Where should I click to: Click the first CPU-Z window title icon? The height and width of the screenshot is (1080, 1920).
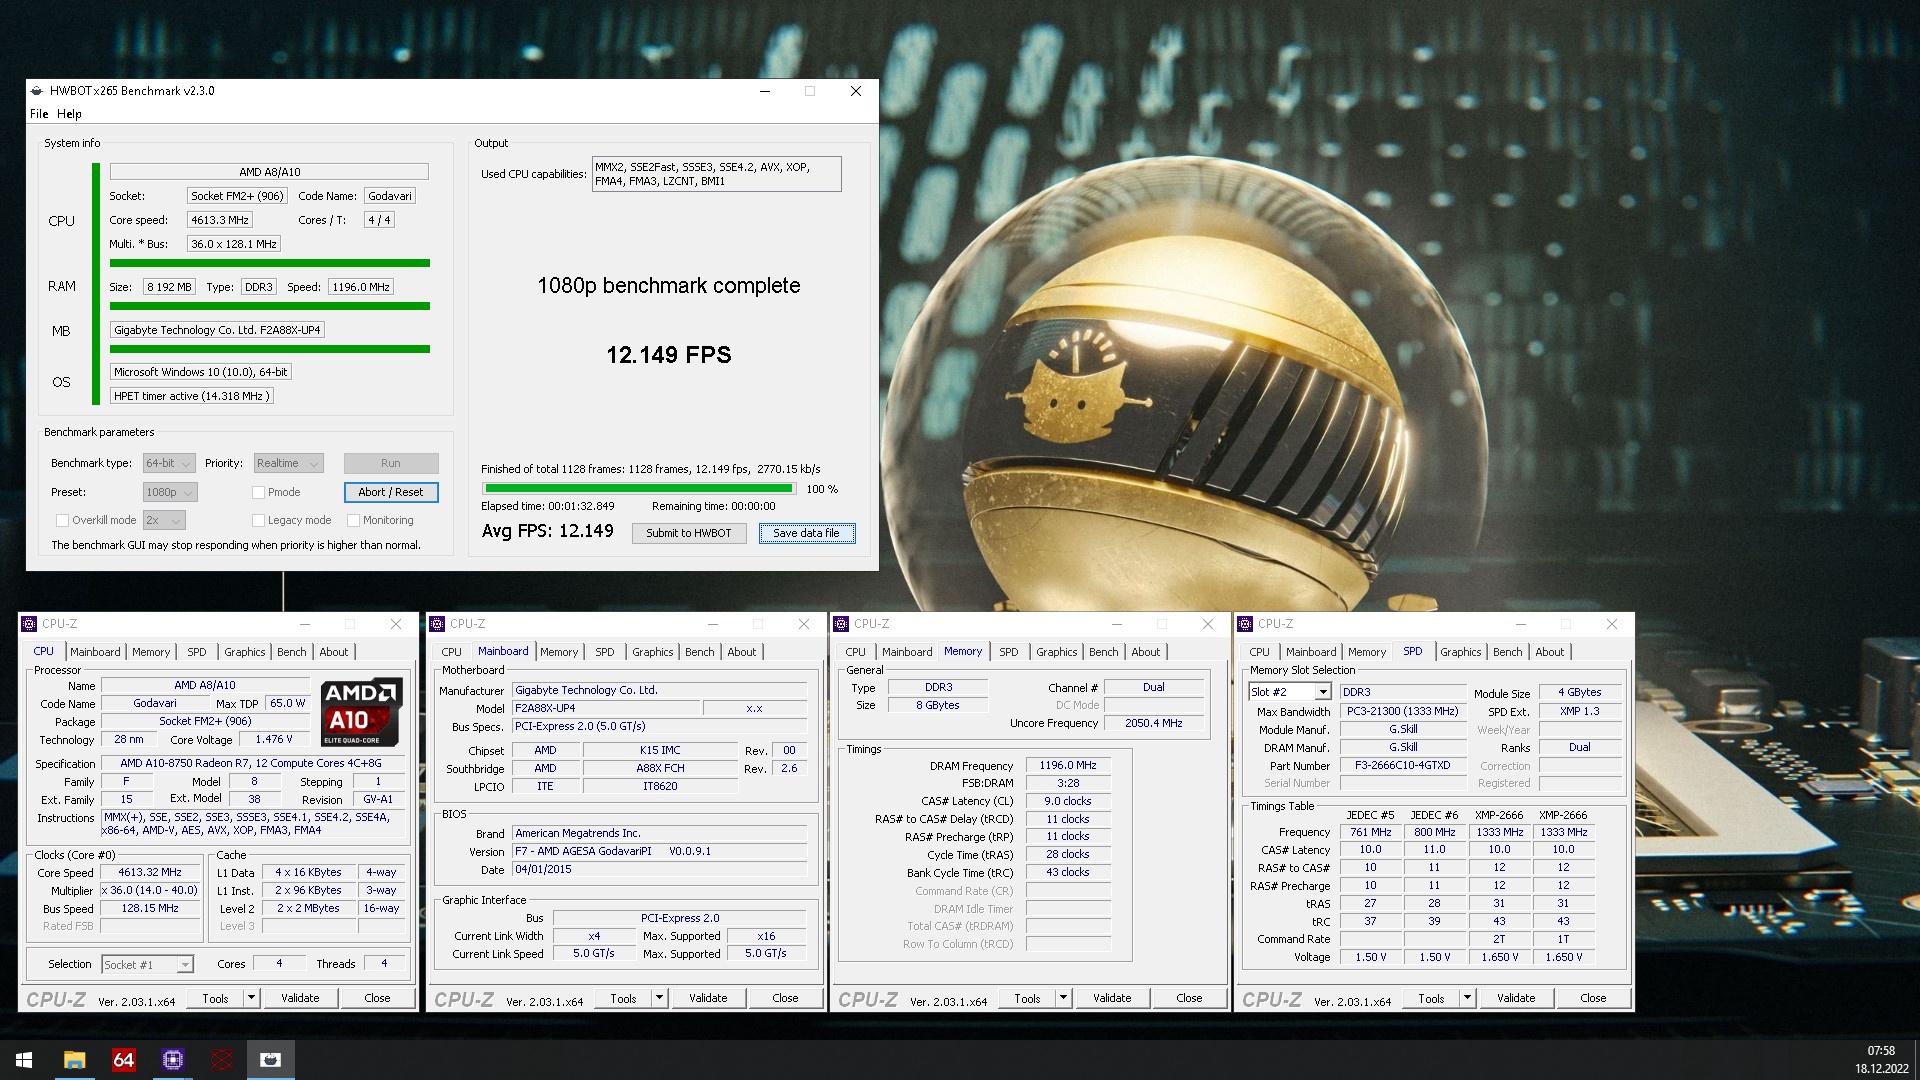[x=30, y=623]
